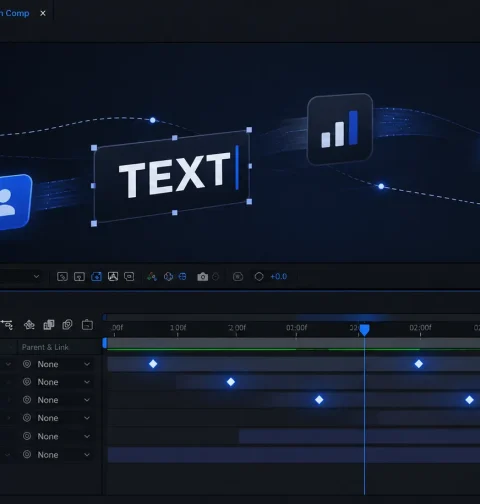Click the blue playhead current-time indicator
480x504 pixels.
[364, 330]
